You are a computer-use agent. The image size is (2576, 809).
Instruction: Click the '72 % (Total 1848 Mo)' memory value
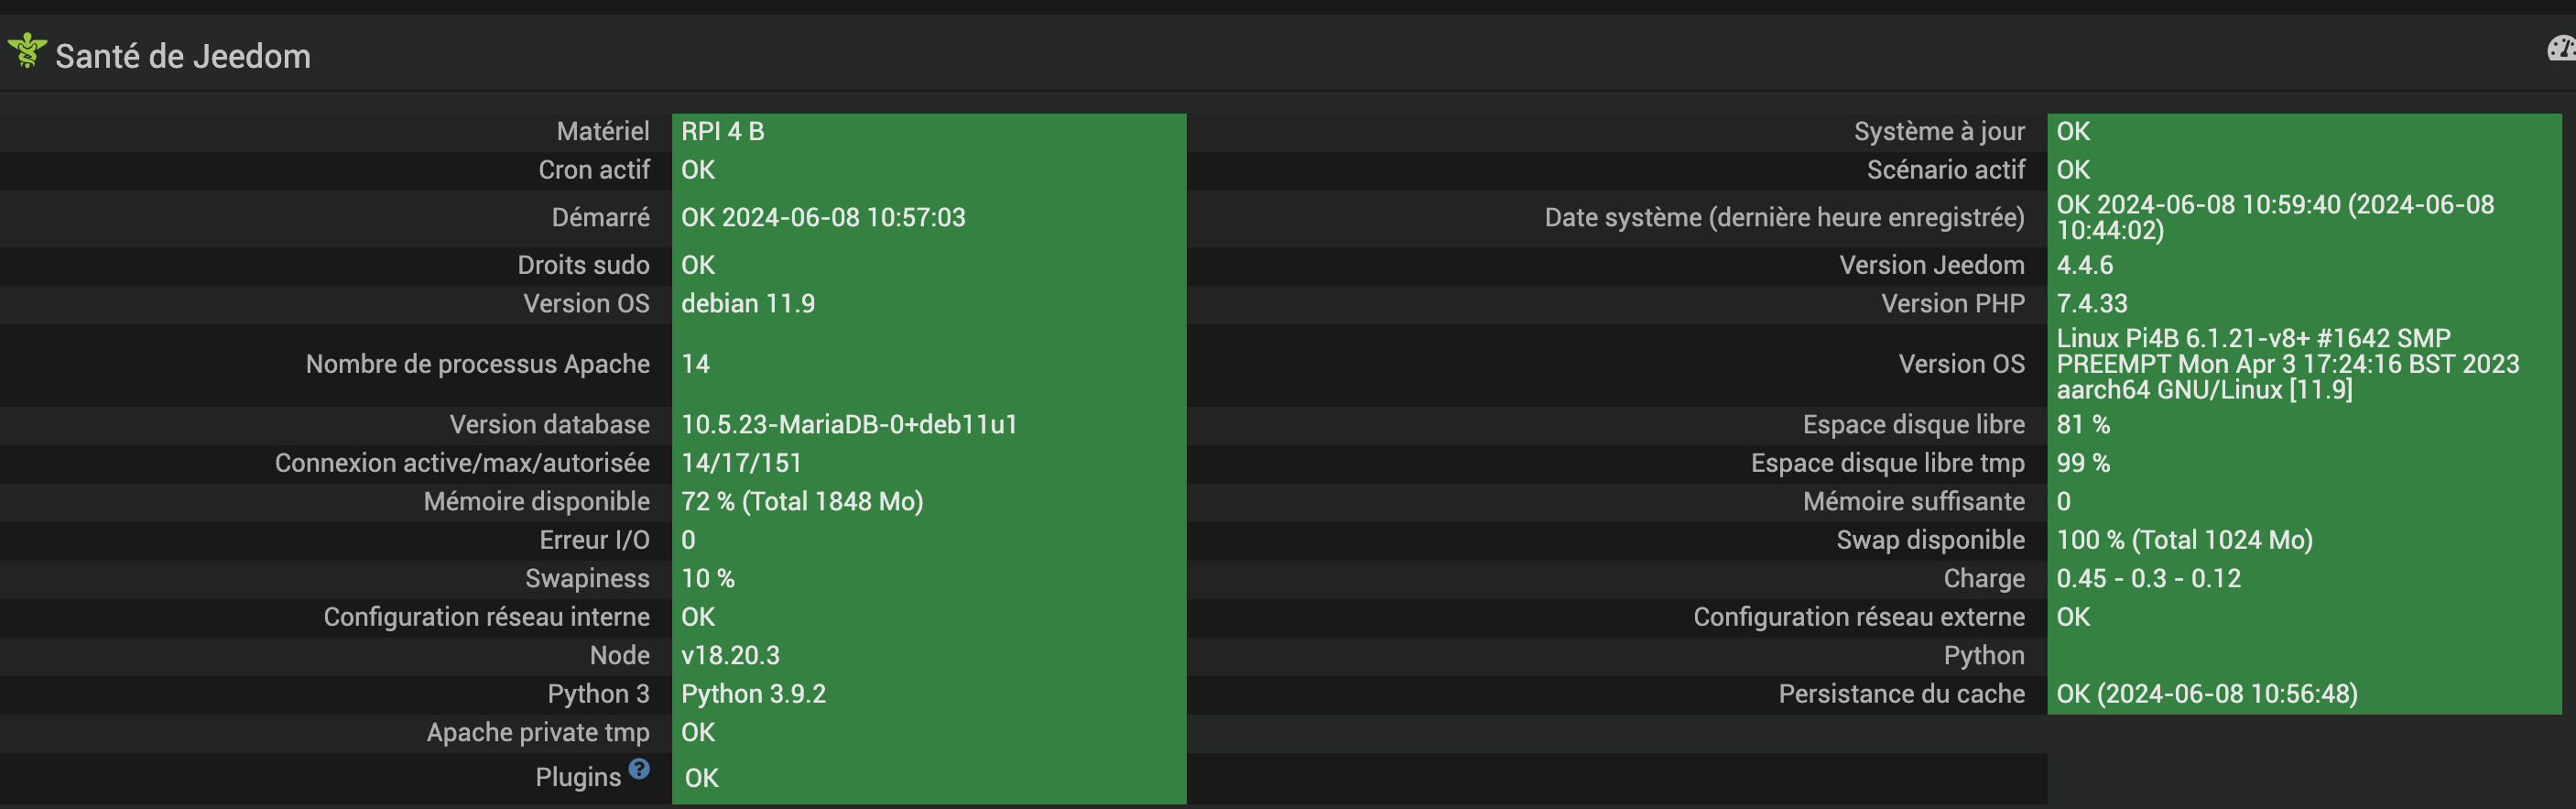click(x=801, y=501)
